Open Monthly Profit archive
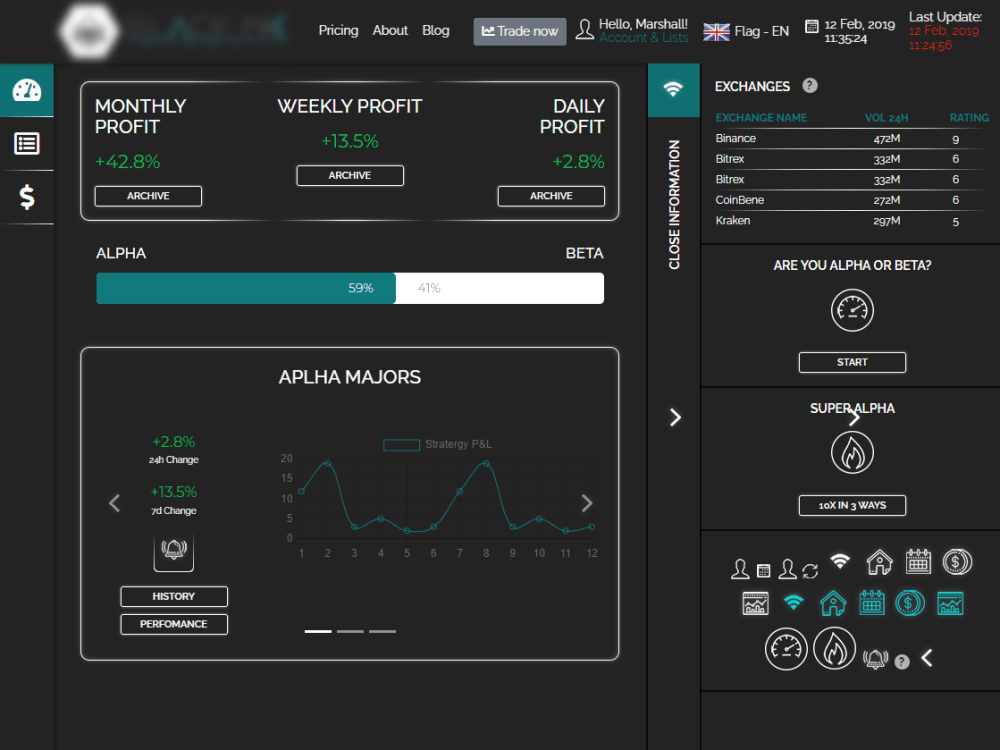The width and height of the screenshot is (1000, 750). pyautogui.click(x=148, y=196)
